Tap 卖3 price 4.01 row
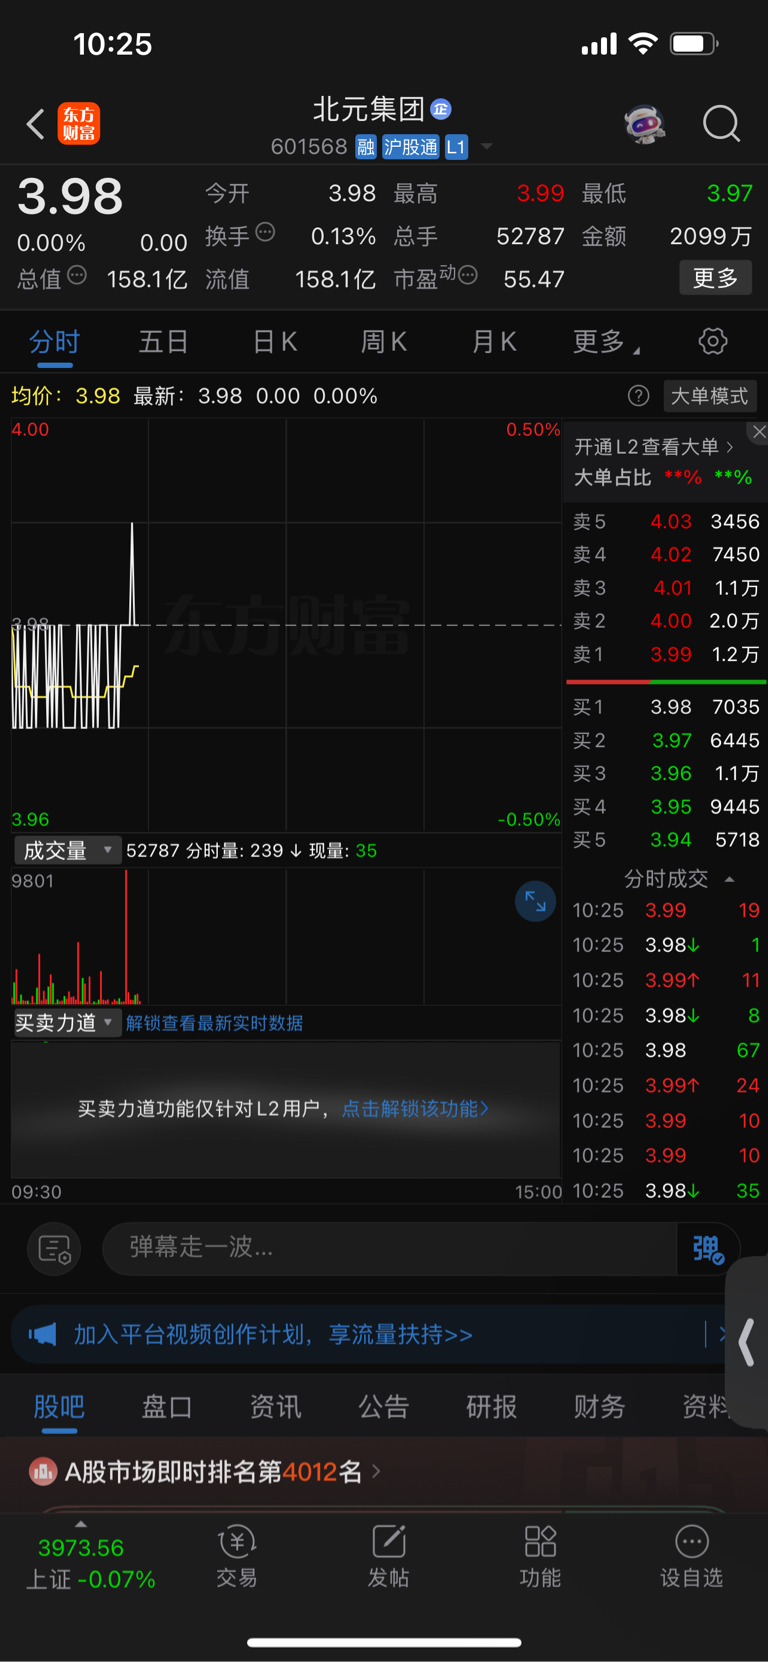 pos(666,588)
